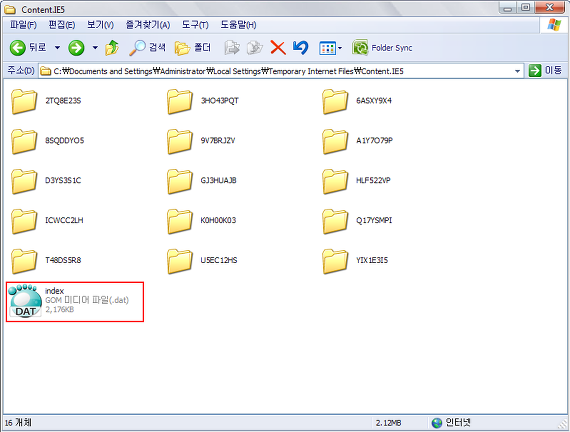Click the Windows flag logo
570x432 pixels.
pyautogui.click(x=554, y=25)
